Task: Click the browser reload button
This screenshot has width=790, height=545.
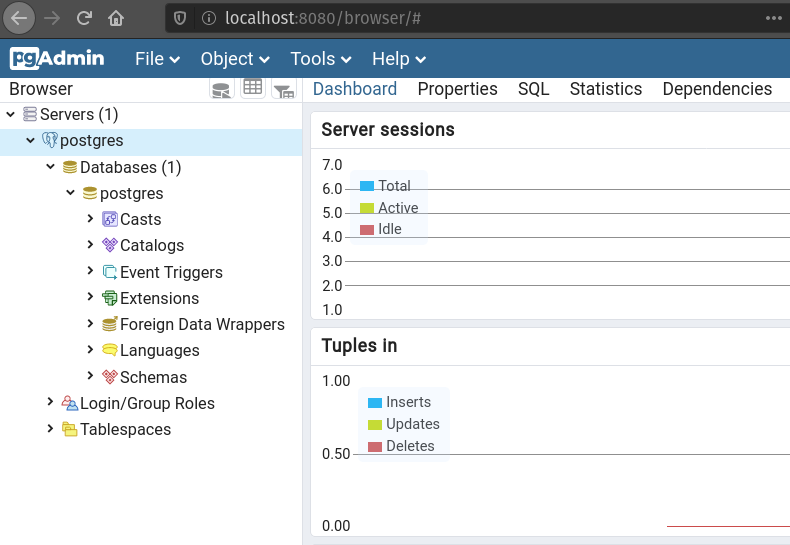Action: click(84, 18)
